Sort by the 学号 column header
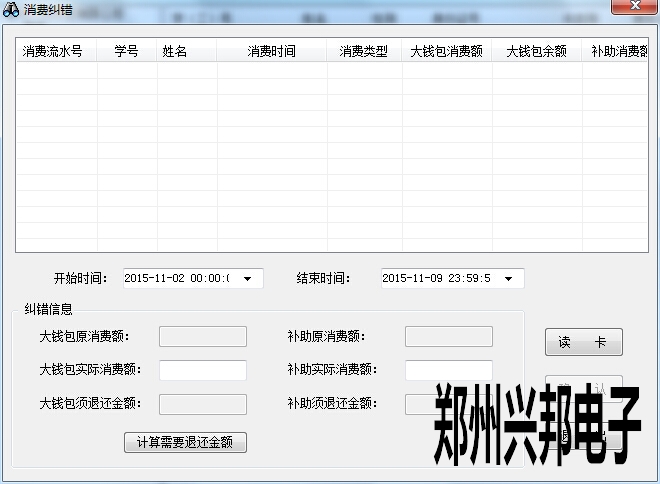The width and height of the screenshot is (660, 484). (127, 51)
